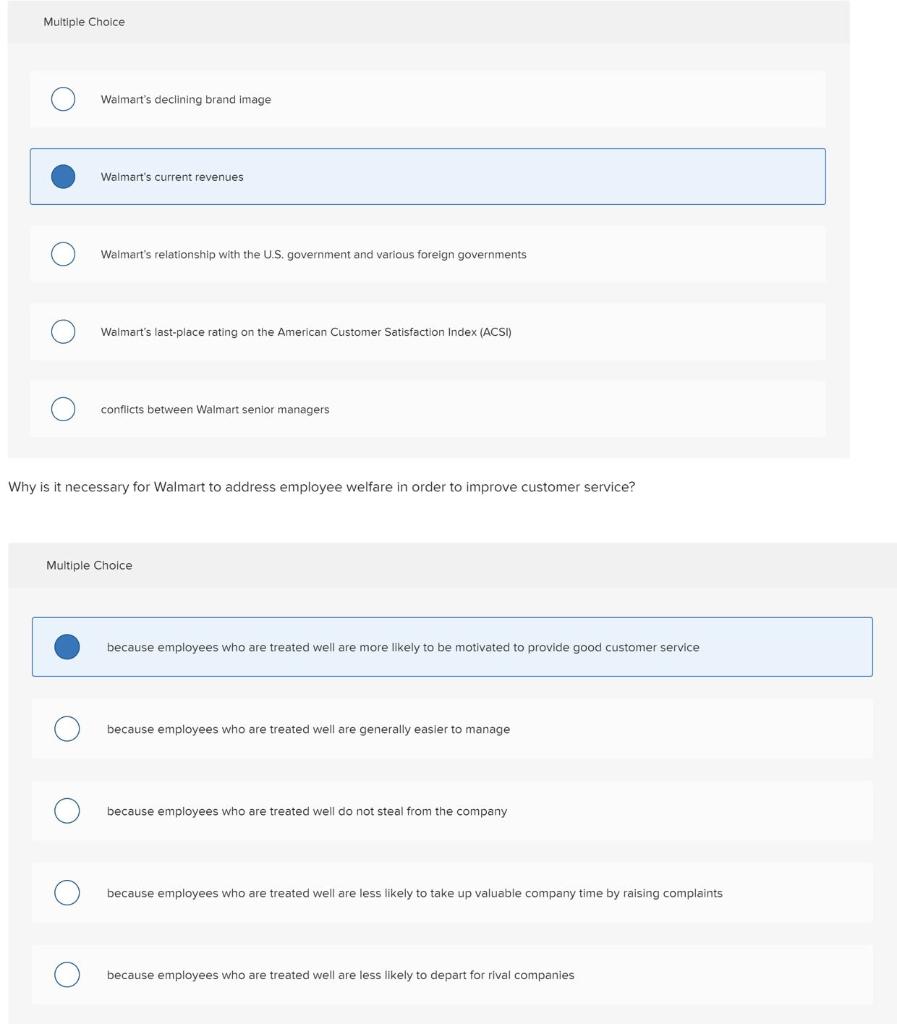Click the answer text "generally easier to manage"

(308, 730)
